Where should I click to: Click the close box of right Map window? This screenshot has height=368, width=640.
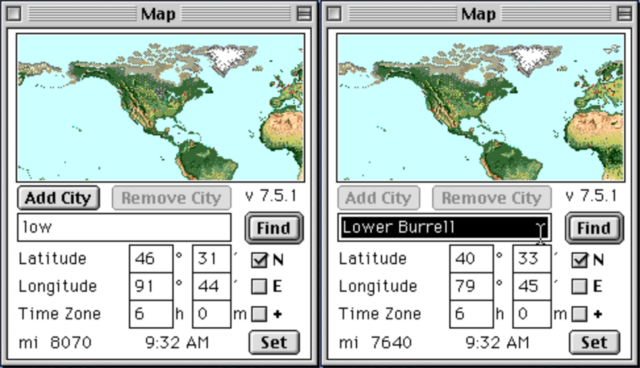pyautogui.click(x=334, y=13)
